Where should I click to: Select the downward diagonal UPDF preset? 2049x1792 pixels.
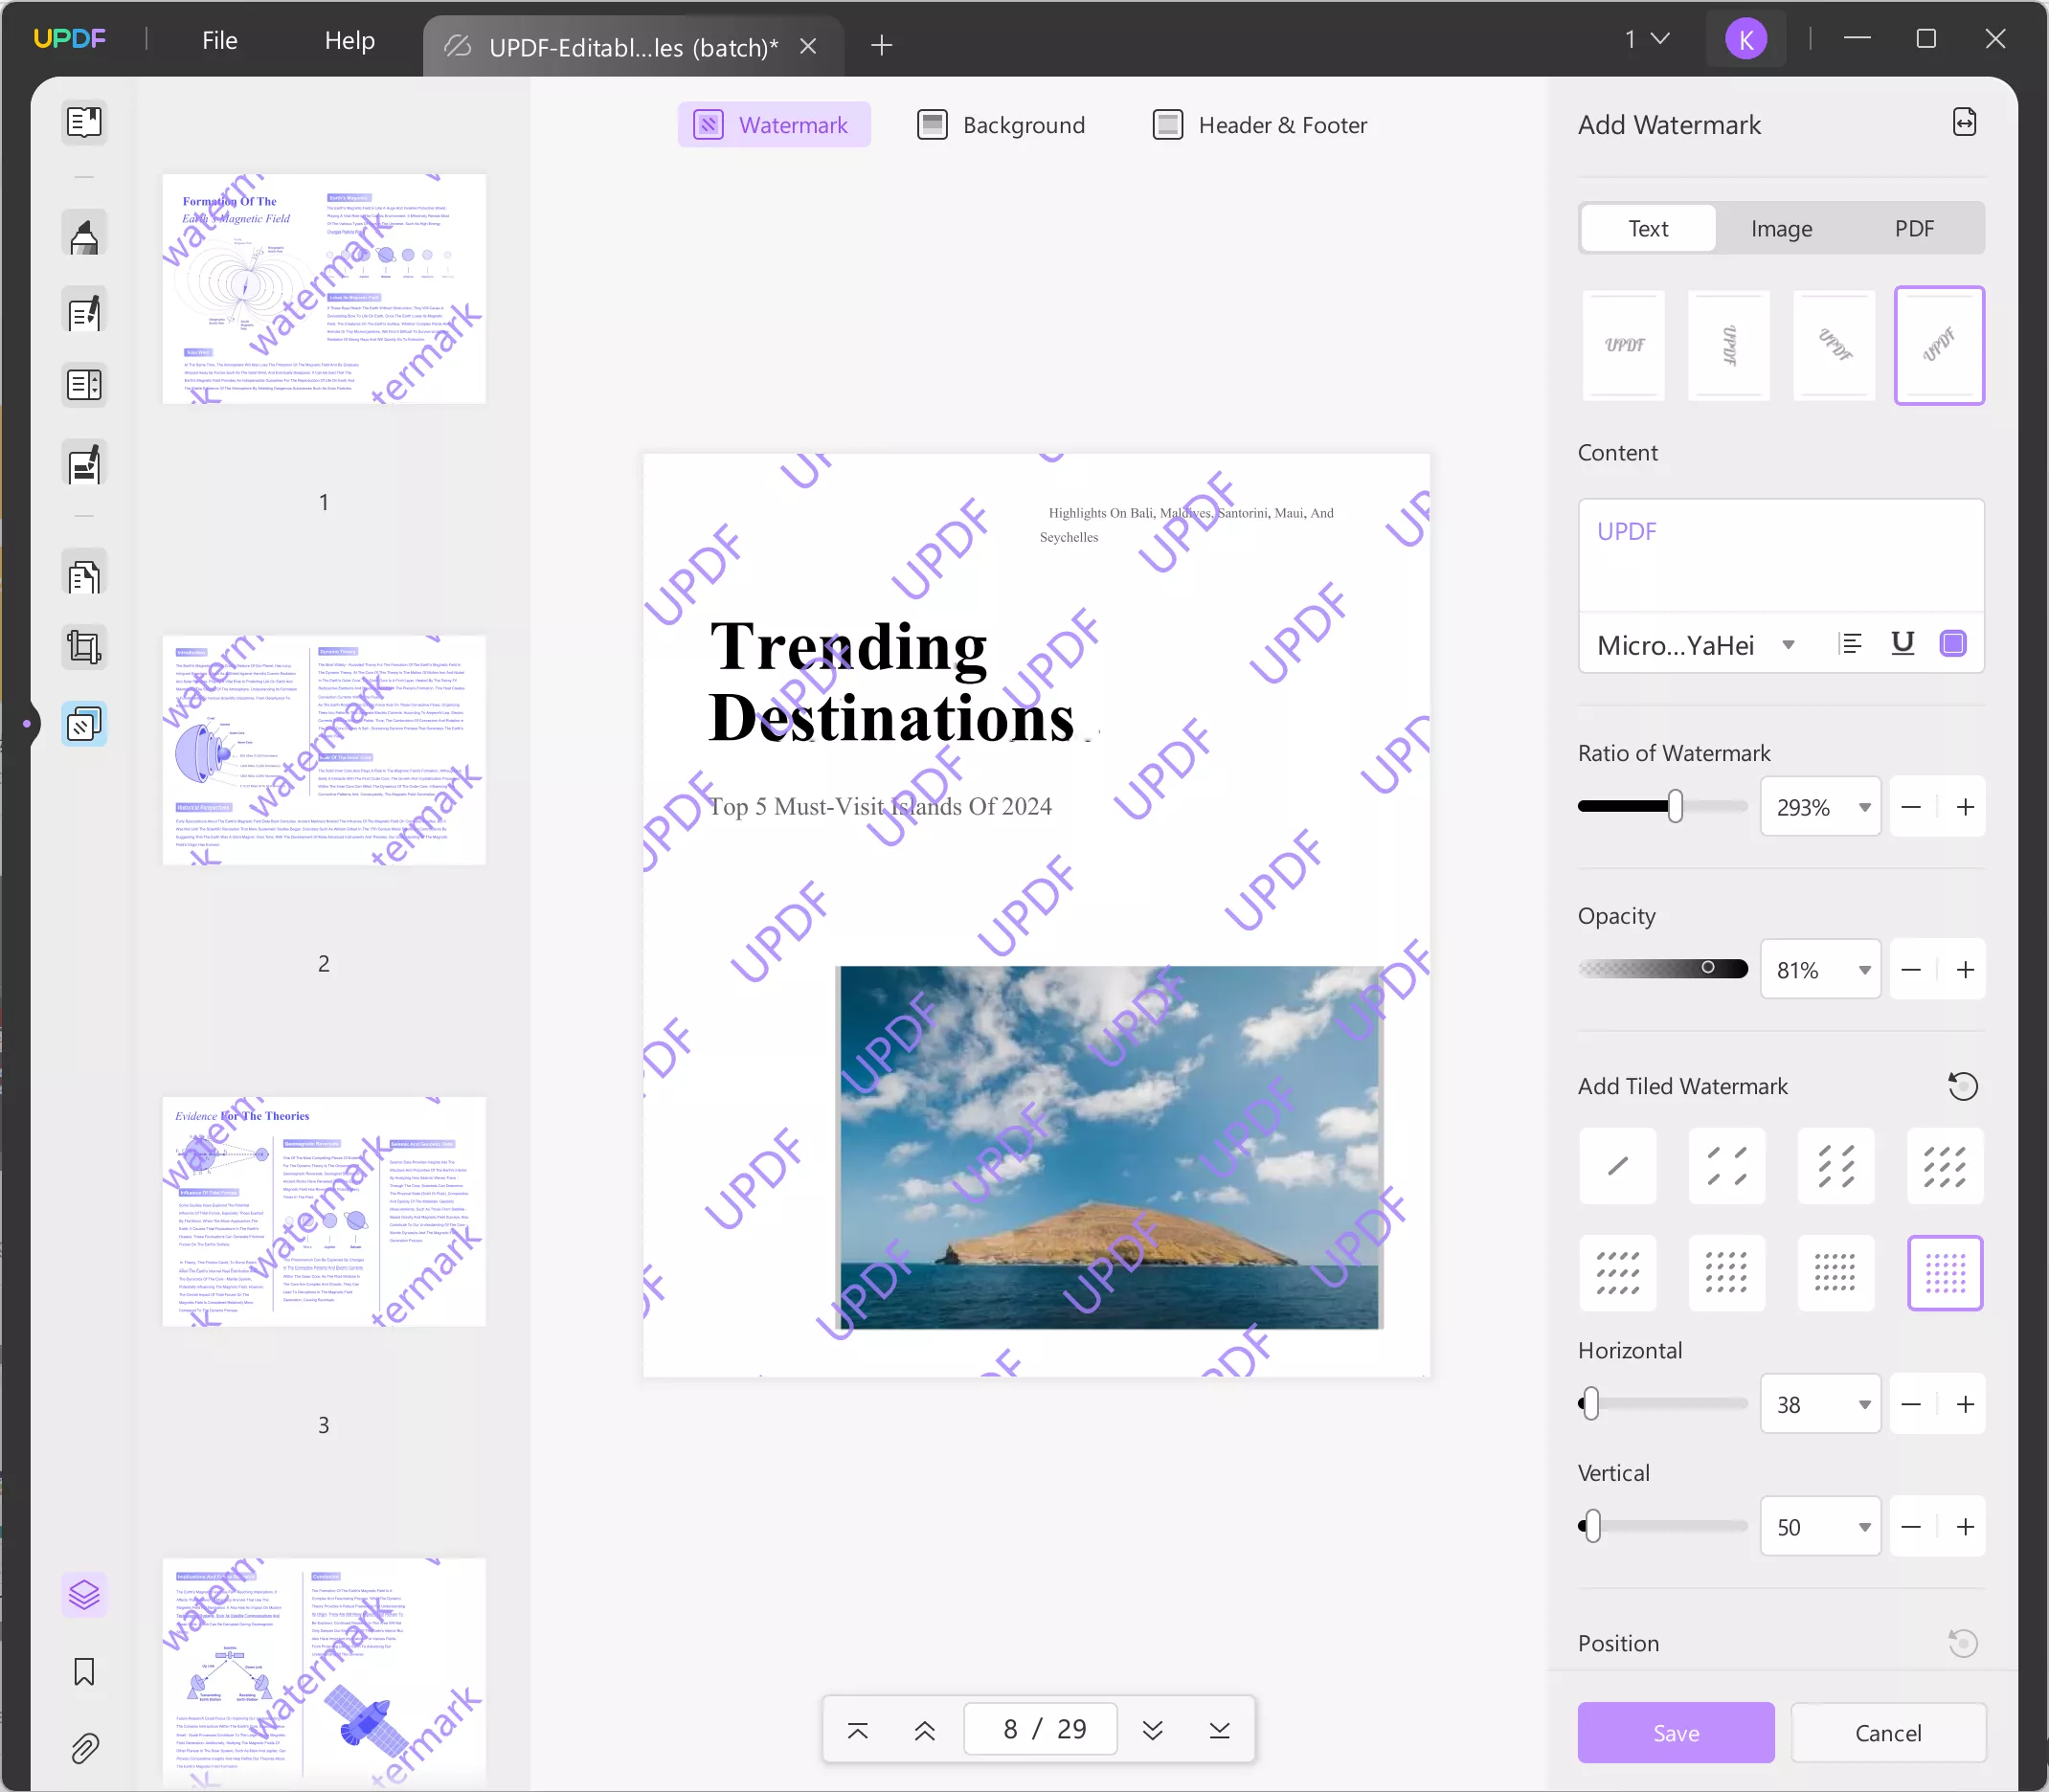[x=1834, y=345]
